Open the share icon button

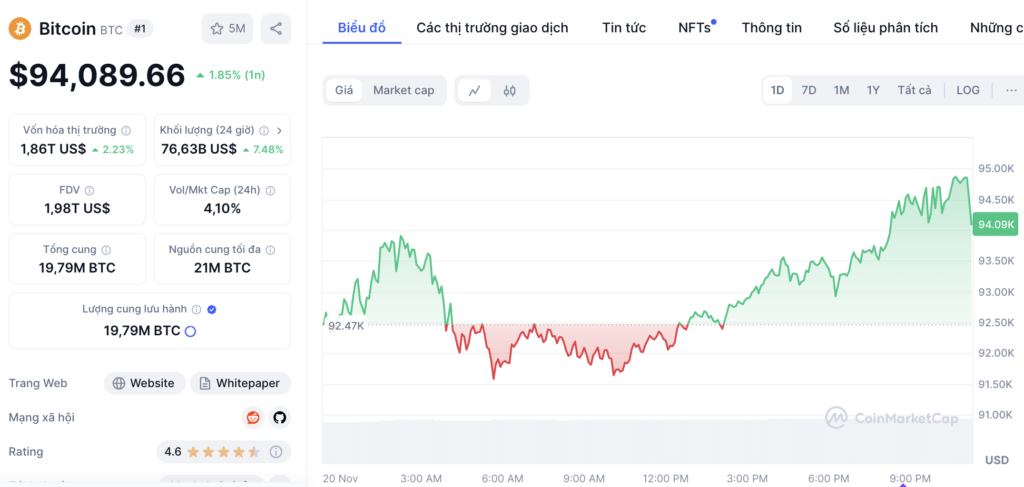[276, 29]
